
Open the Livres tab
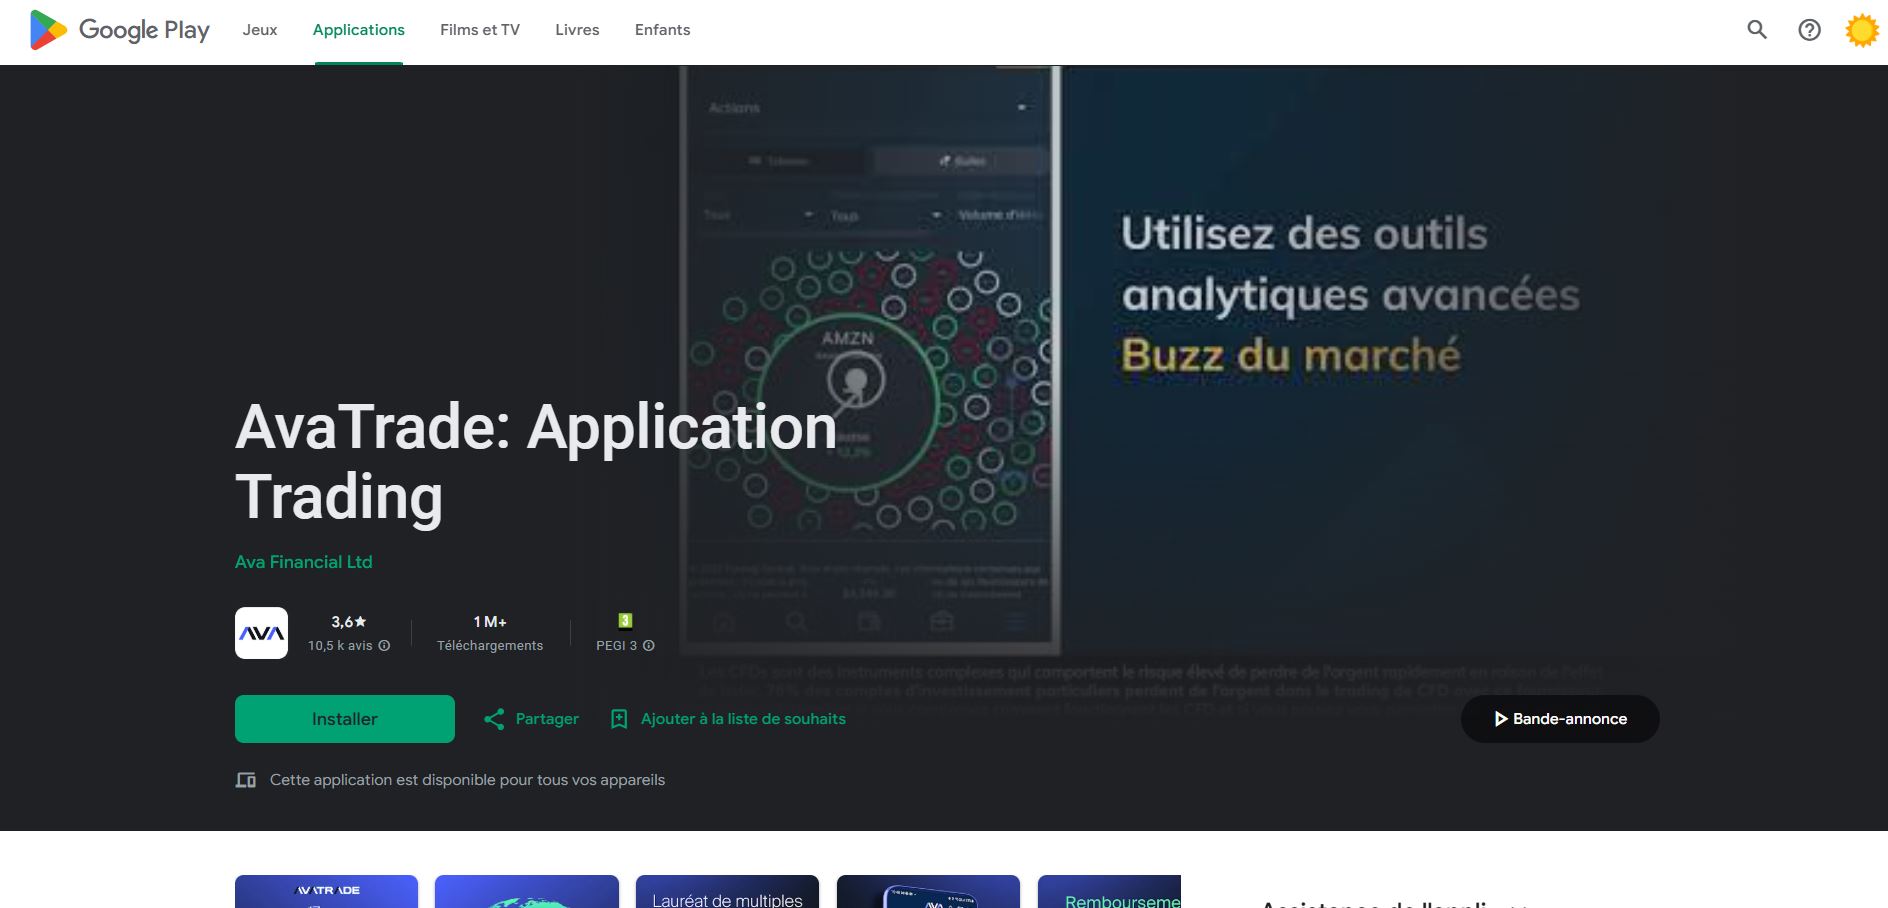(x=577, y=30)
